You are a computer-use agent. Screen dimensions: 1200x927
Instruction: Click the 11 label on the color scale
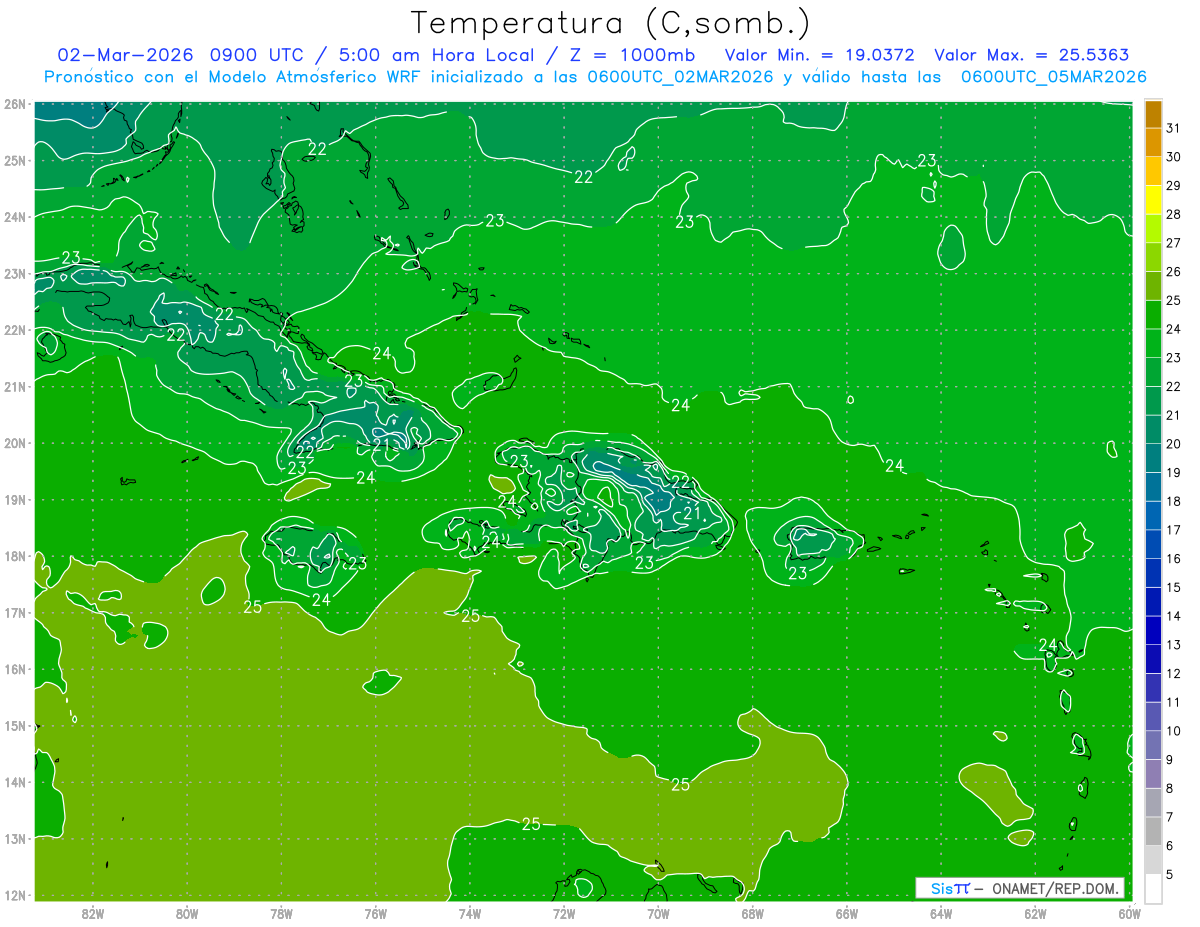coord(1173,702)
